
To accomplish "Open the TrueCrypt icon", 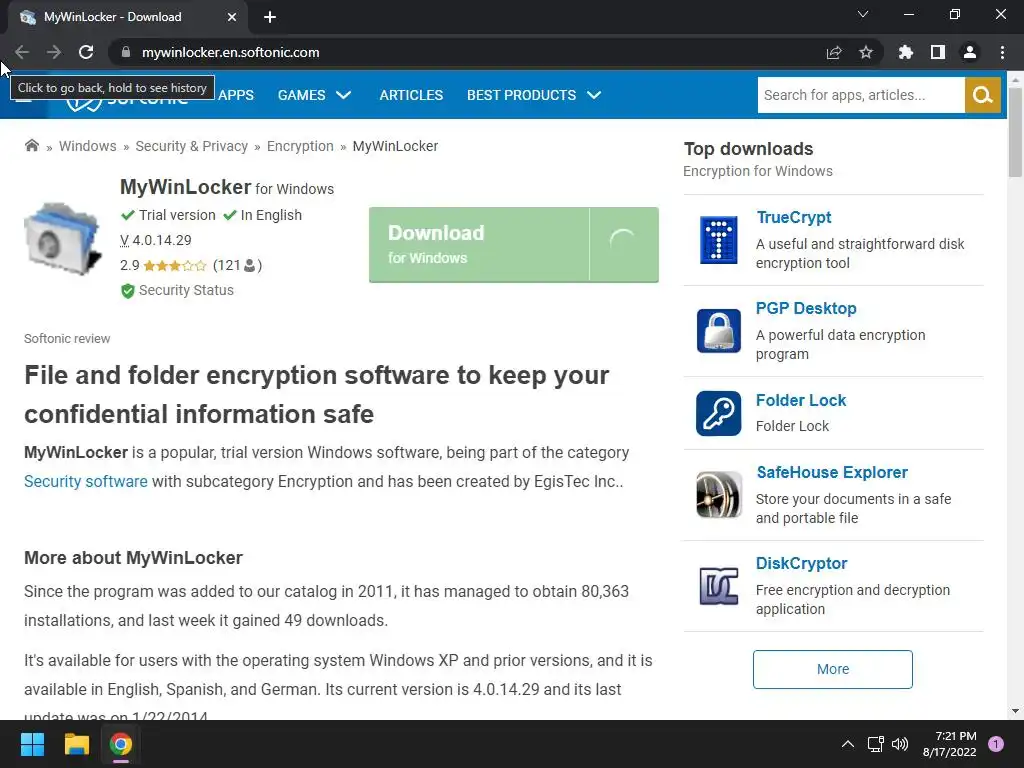I will [x=718, y=240].
